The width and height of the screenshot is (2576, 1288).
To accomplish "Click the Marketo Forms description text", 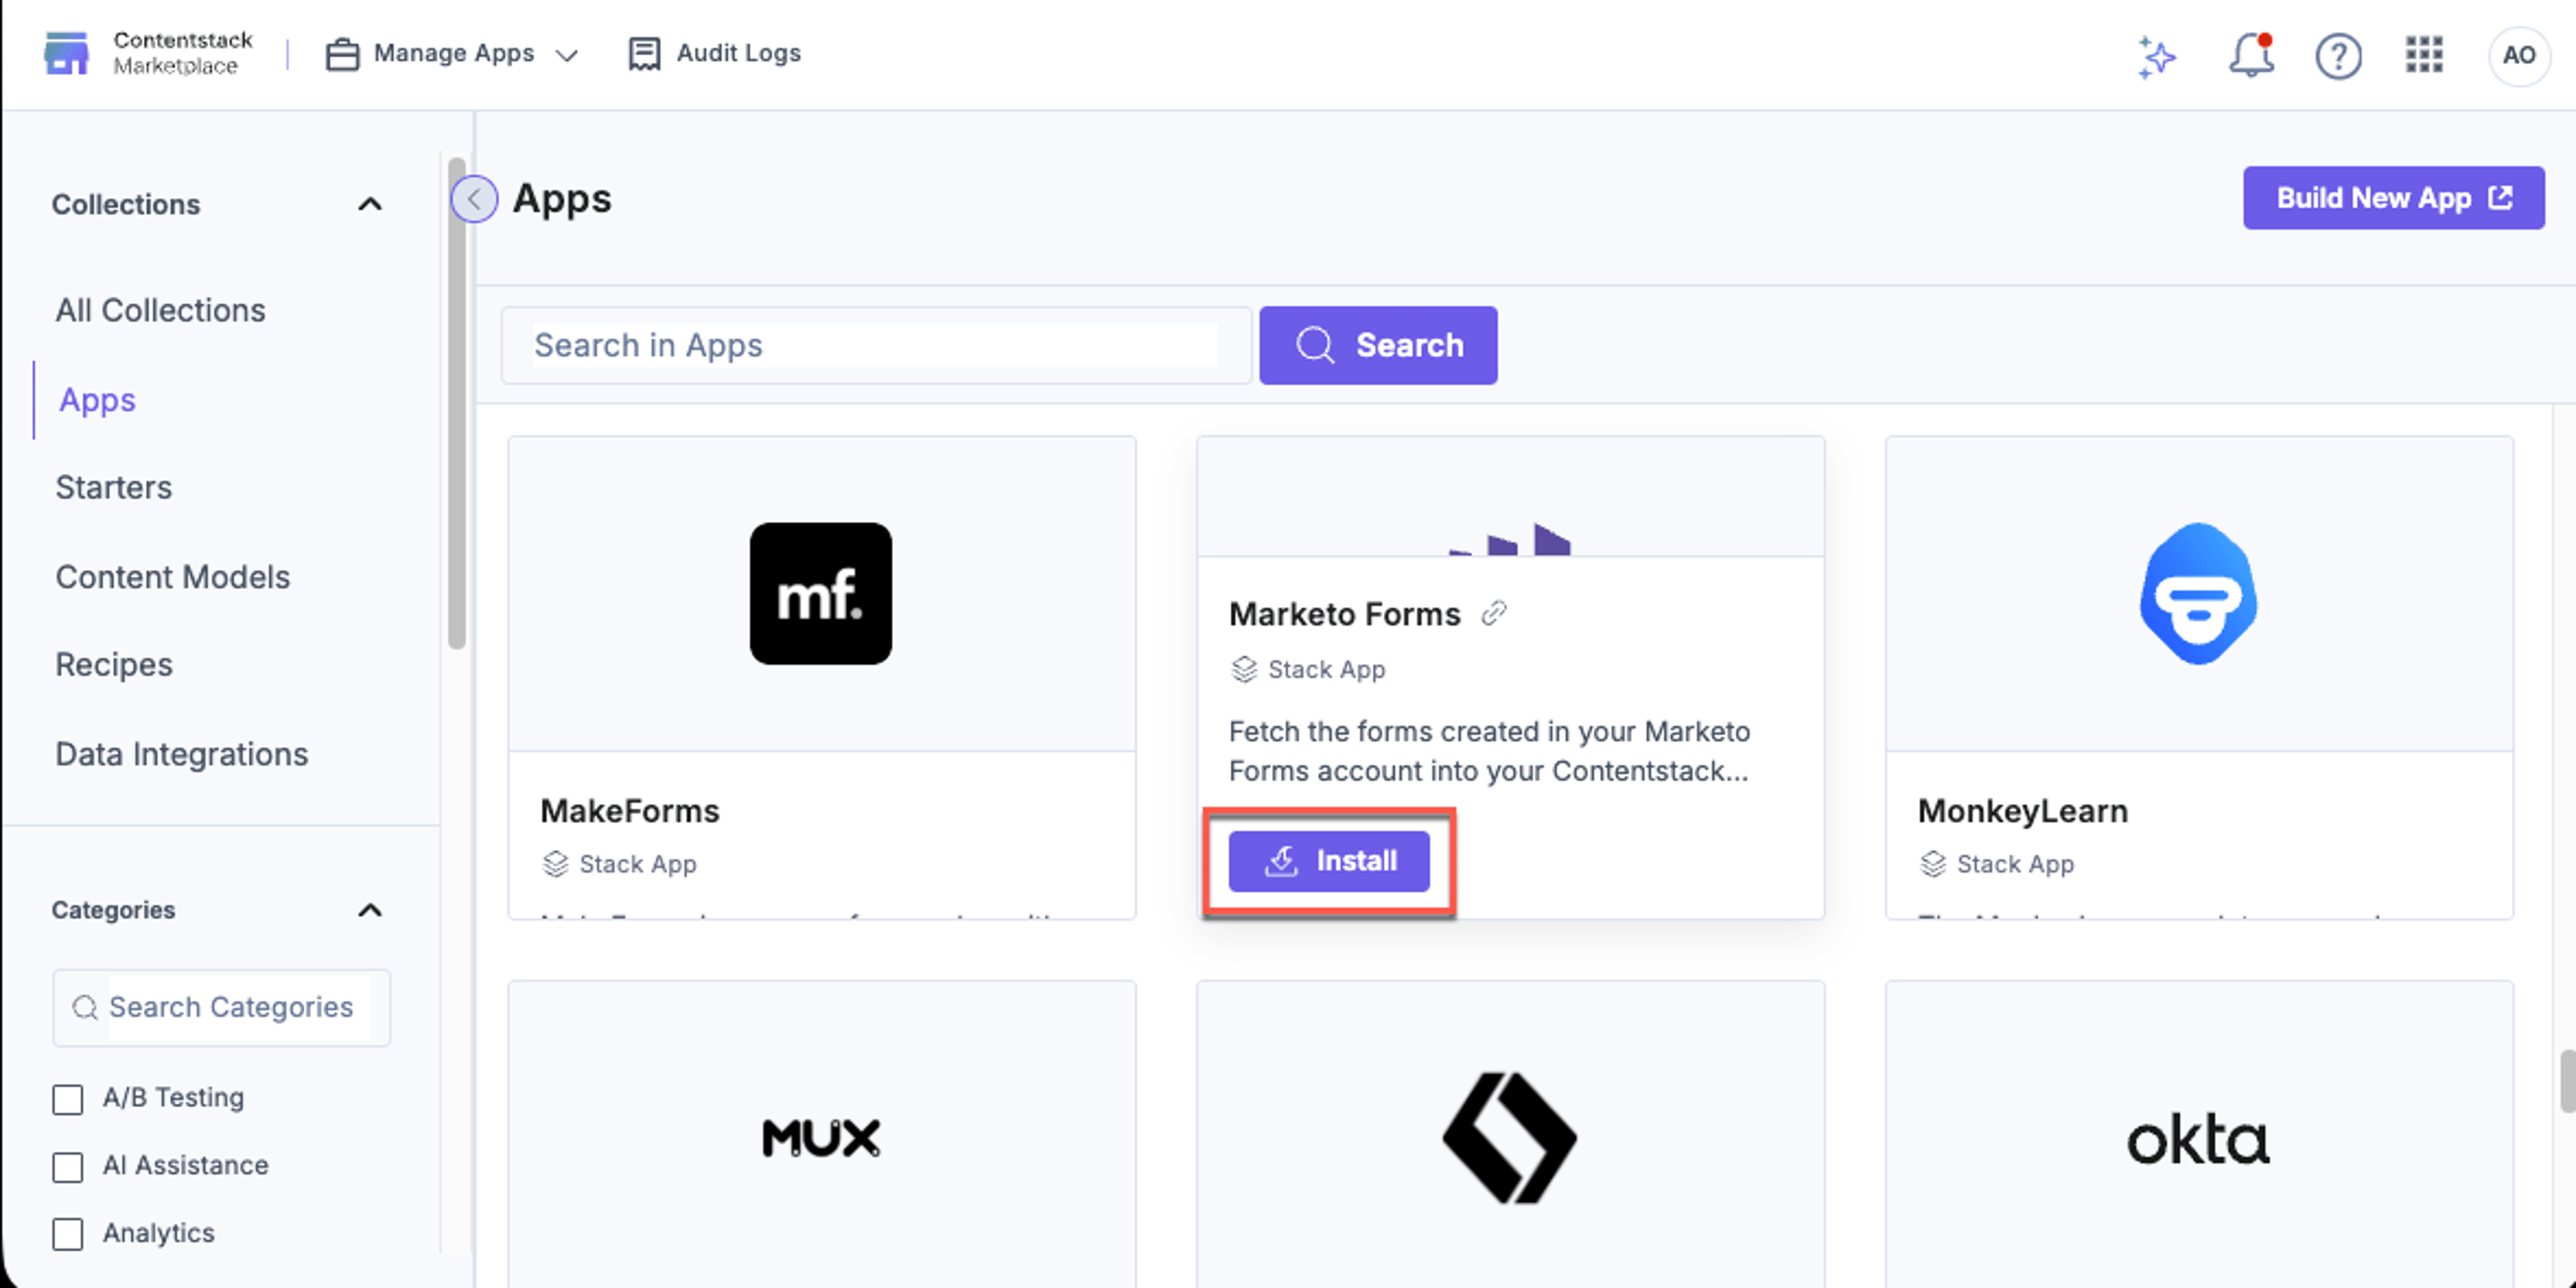I will pos(1489,751).
